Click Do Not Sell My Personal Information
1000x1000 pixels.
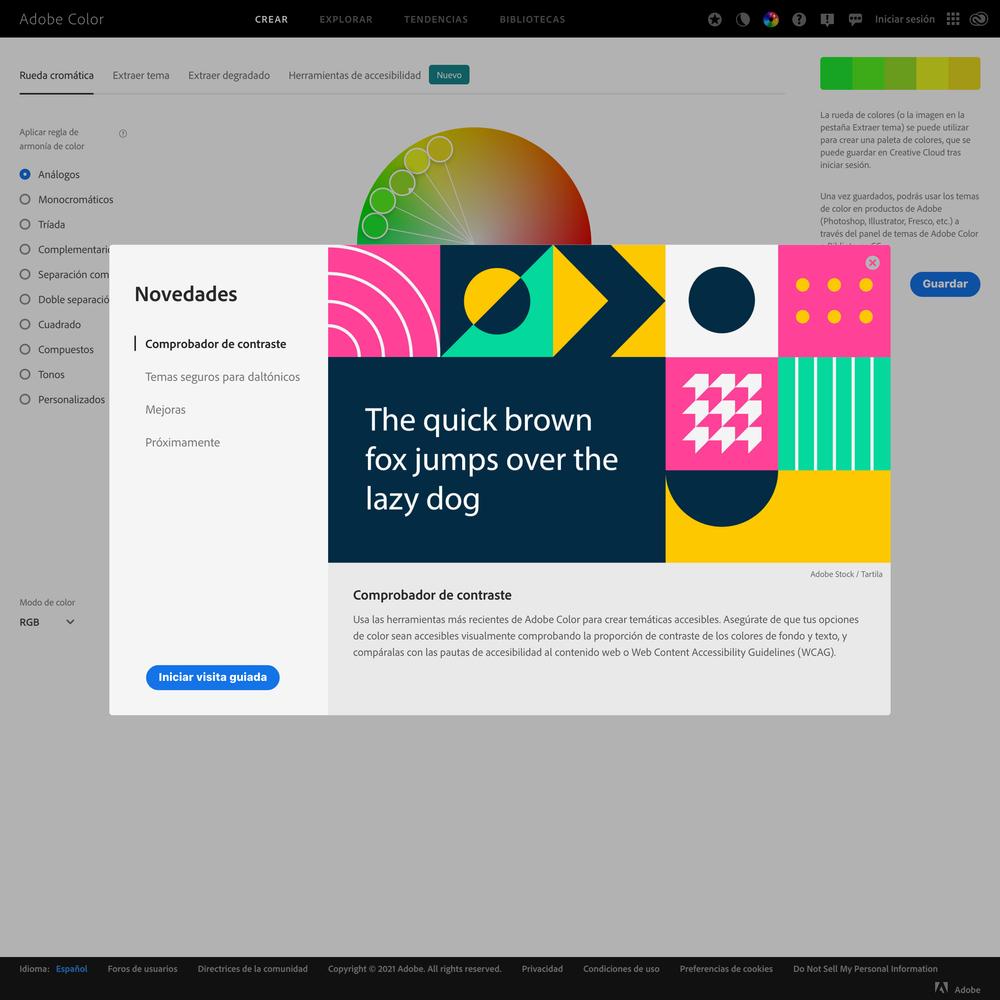(x=865, y=969)
